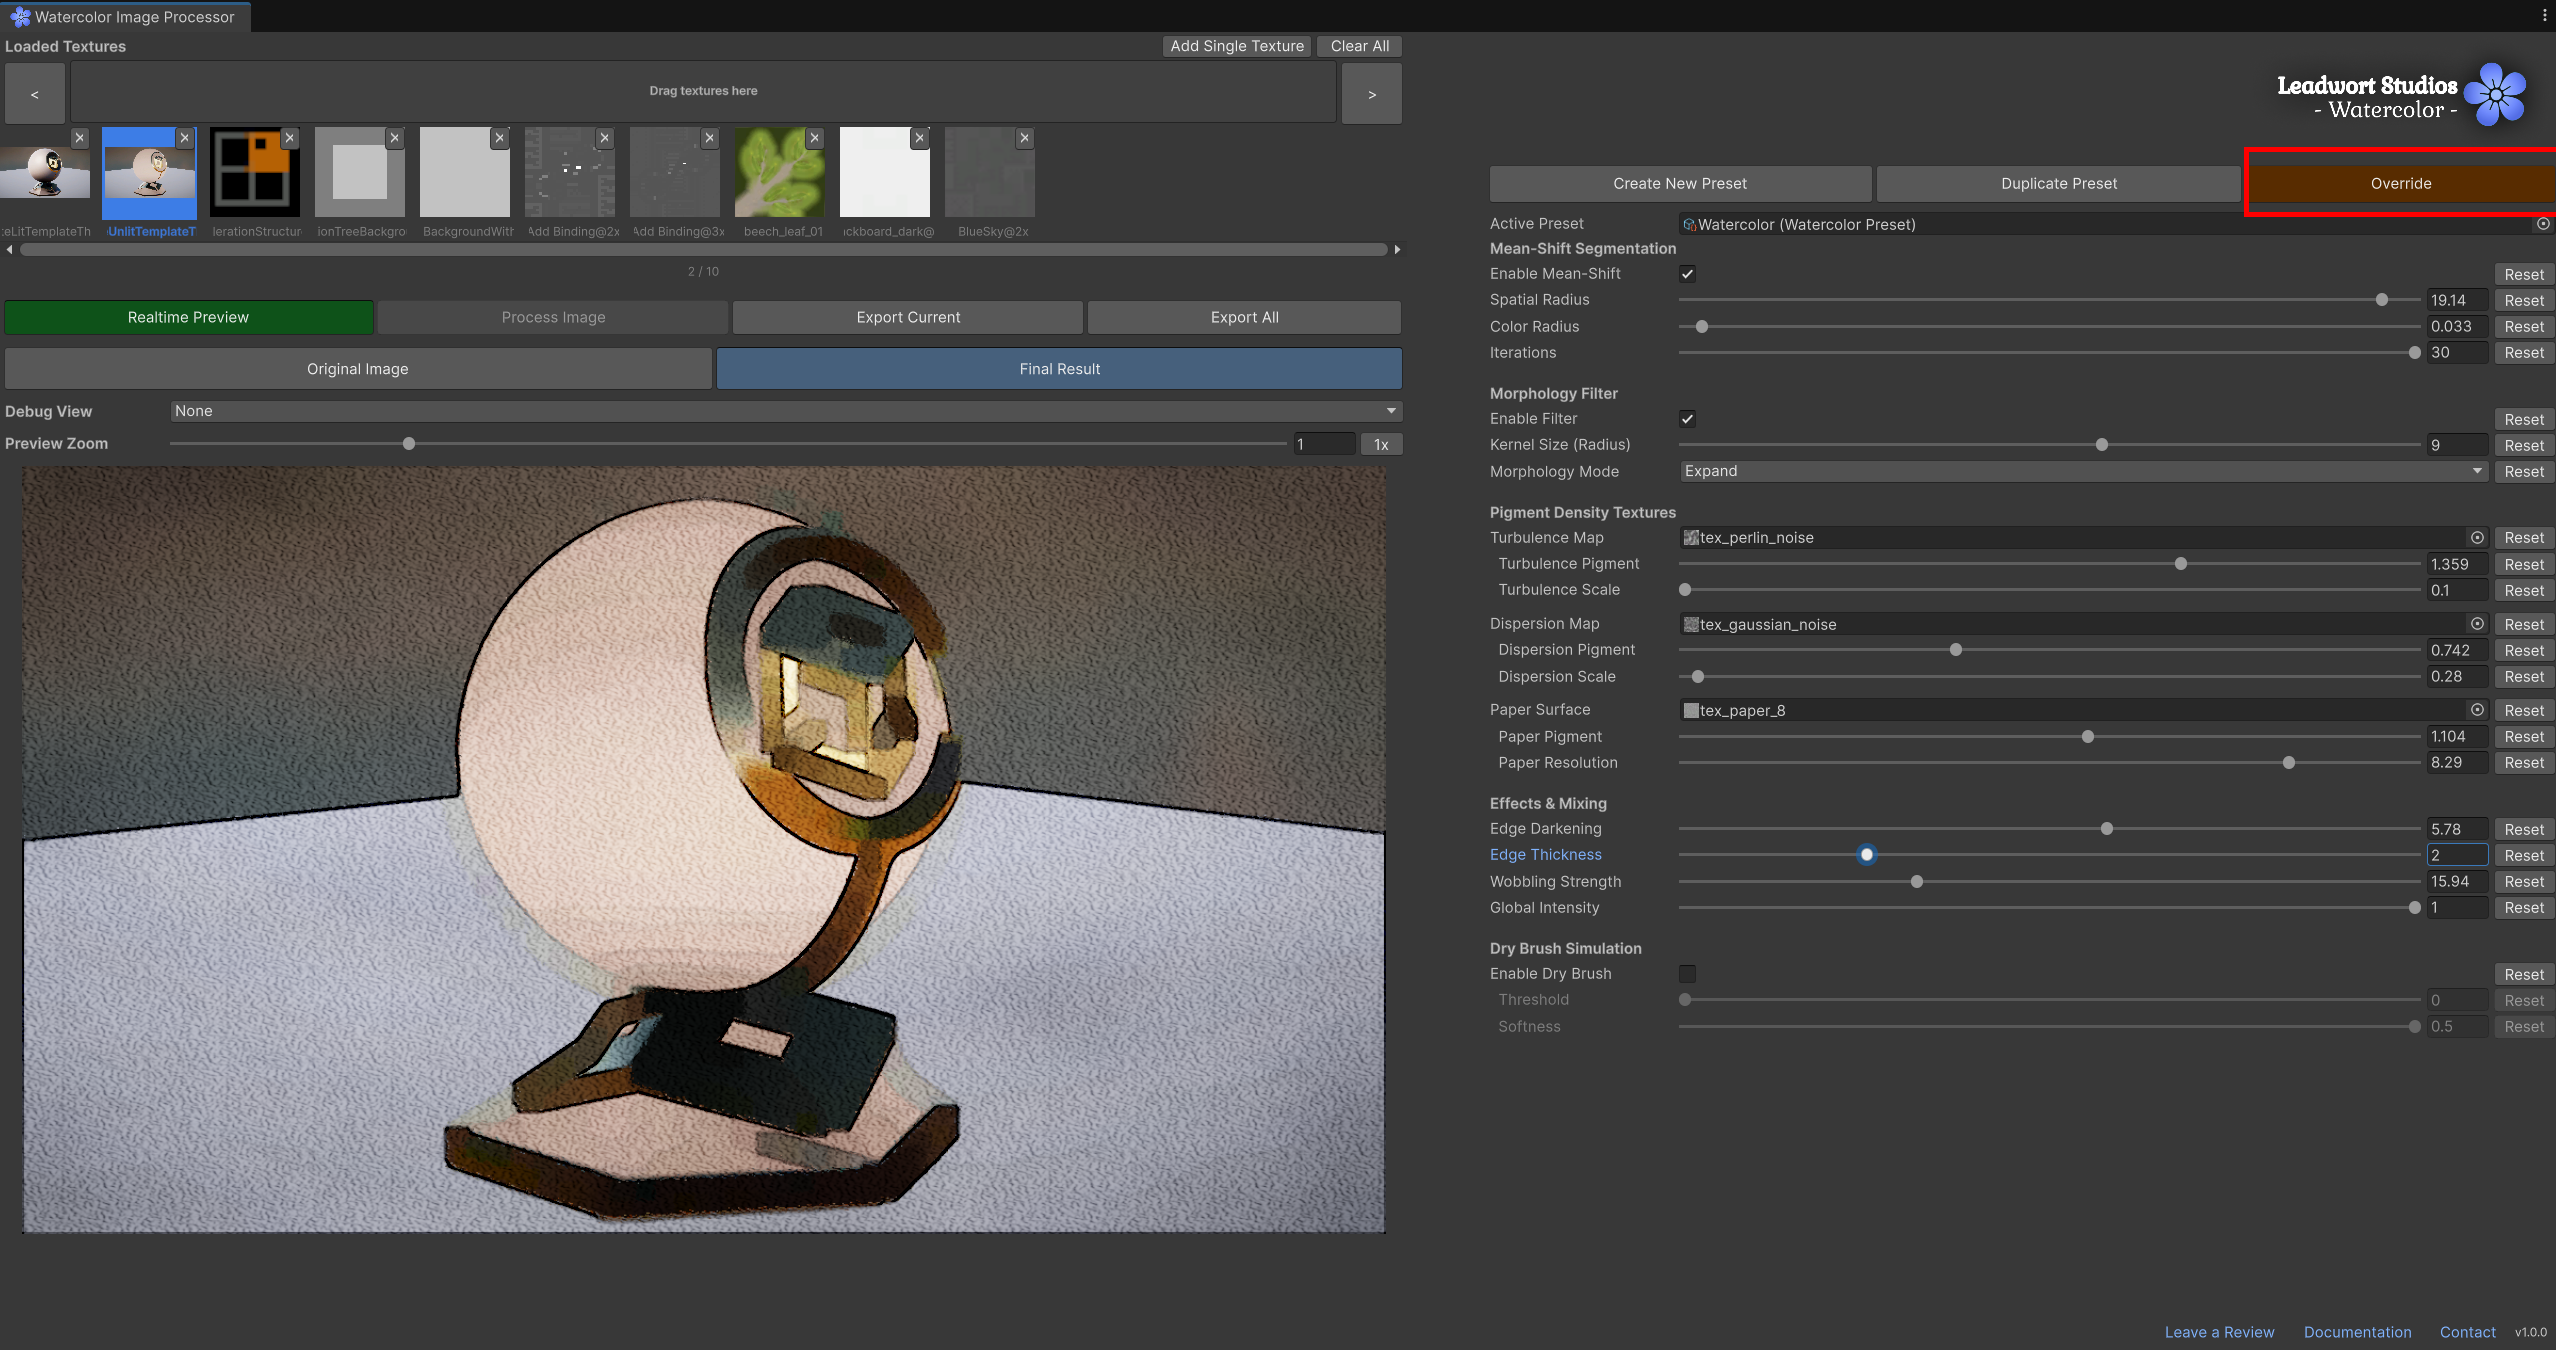Click the Process Image button
Image resolution: width=2556 pixels, height=1350 pixels.
pyautogui.click(x=554, y=317)
